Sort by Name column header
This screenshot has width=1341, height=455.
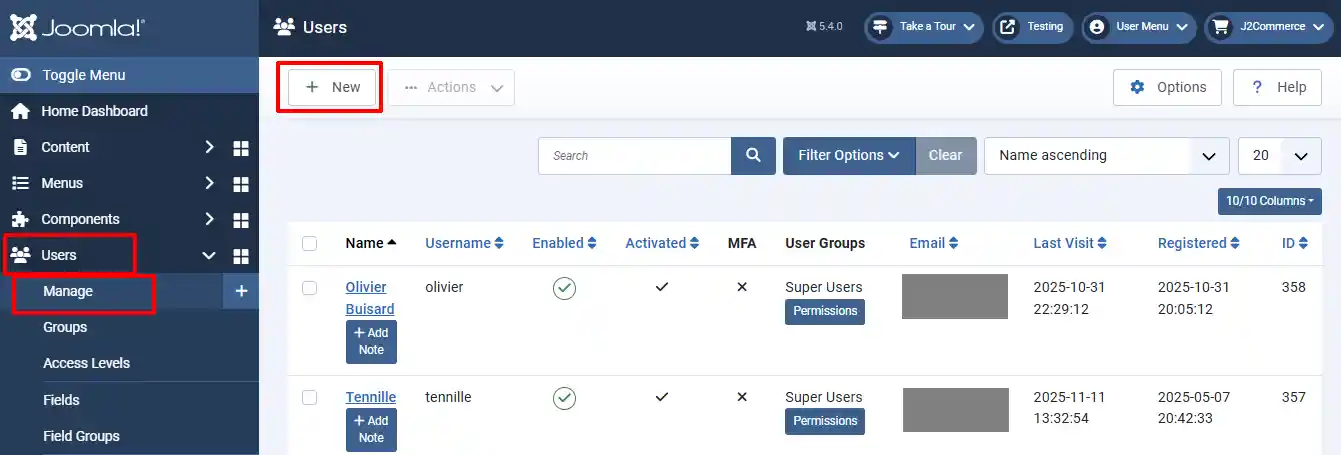point(371,243)
